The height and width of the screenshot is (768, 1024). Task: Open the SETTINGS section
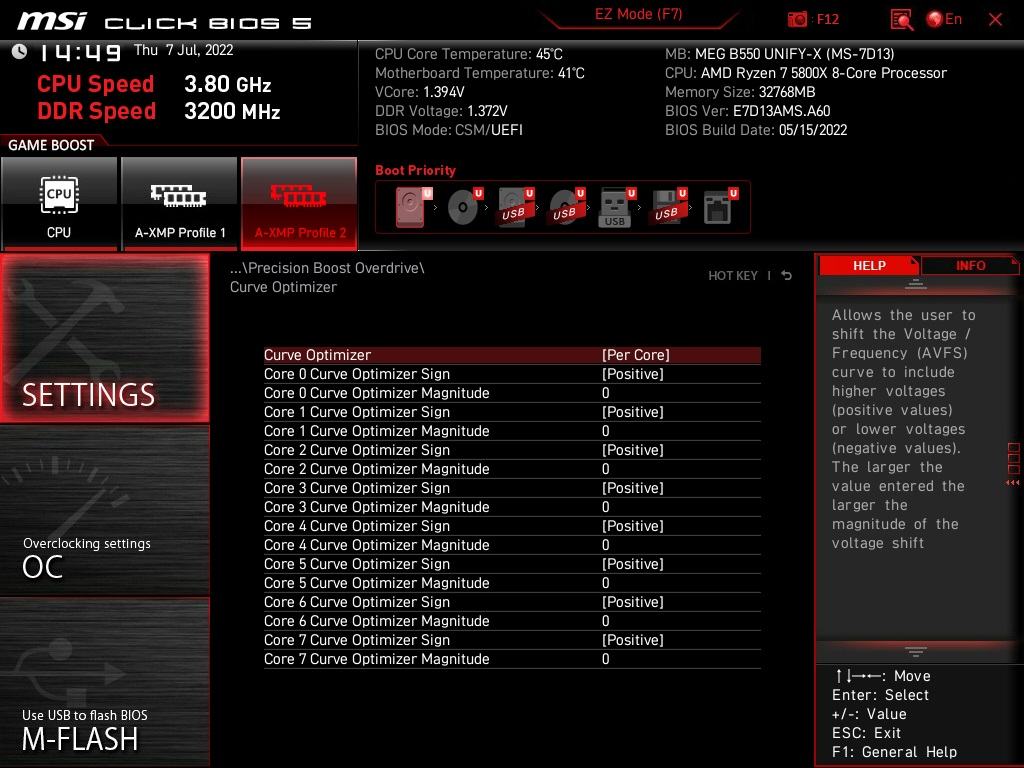(x=104, y=338)
